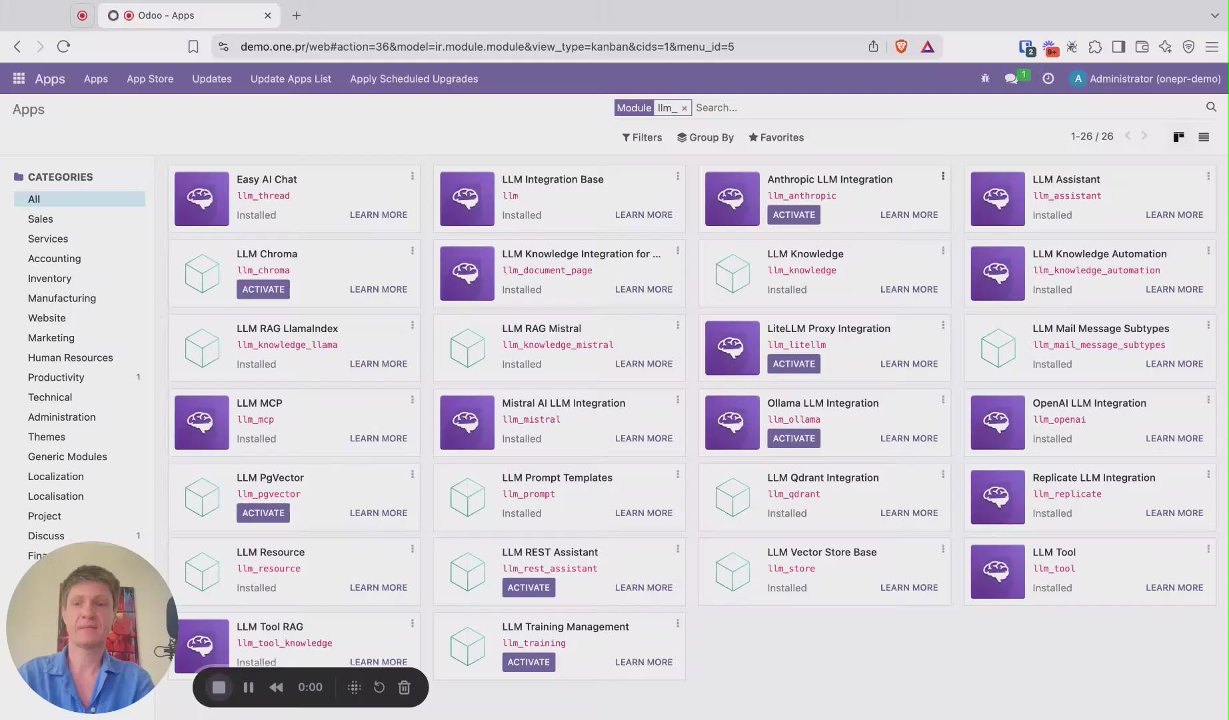Activate the LLM Chroma module
The width and height of the screenshot is (1229, 720).
click(263, 289)
